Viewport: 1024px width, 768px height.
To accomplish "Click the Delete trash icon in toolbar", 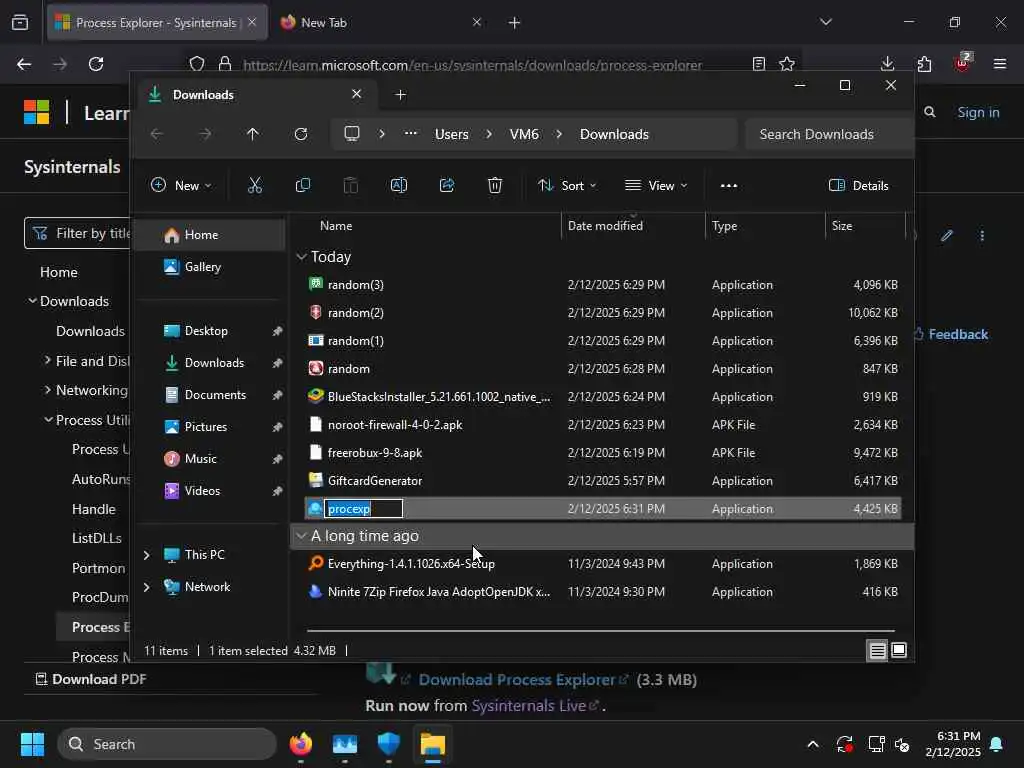I will coord(495,185).
